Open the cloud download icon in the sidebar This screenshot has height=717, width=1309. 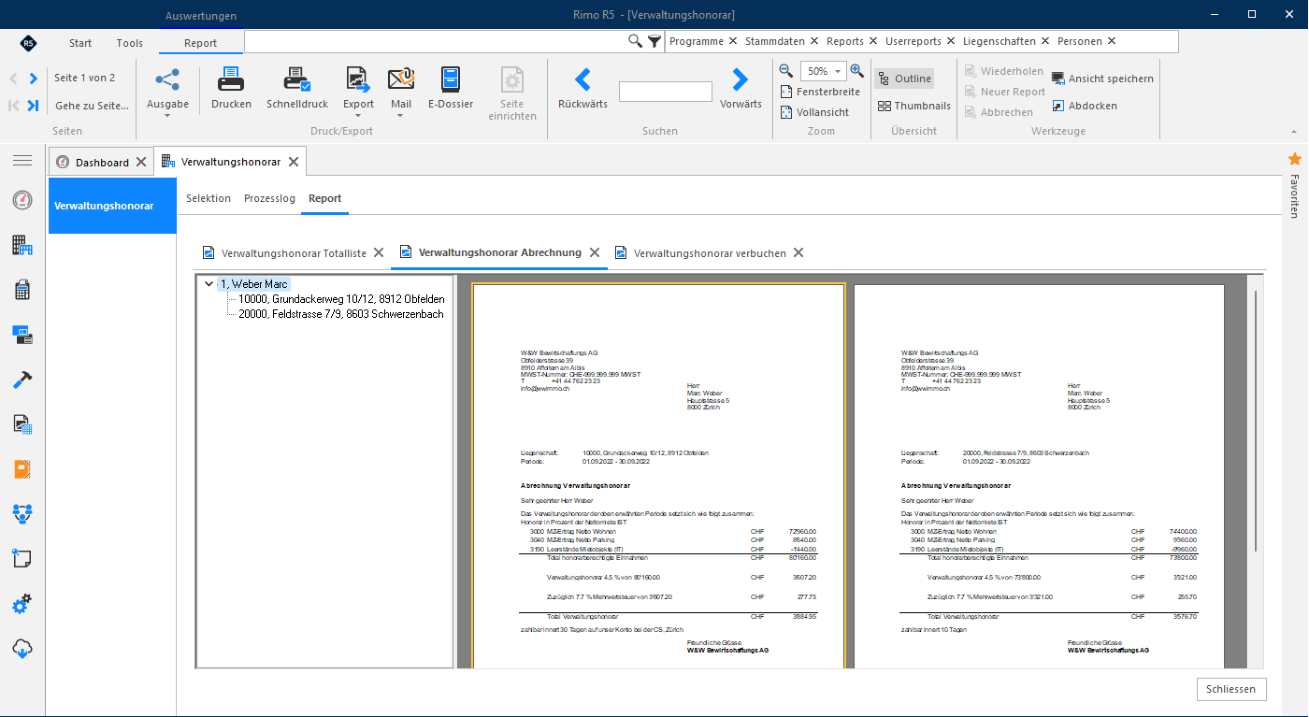point(22,649)
